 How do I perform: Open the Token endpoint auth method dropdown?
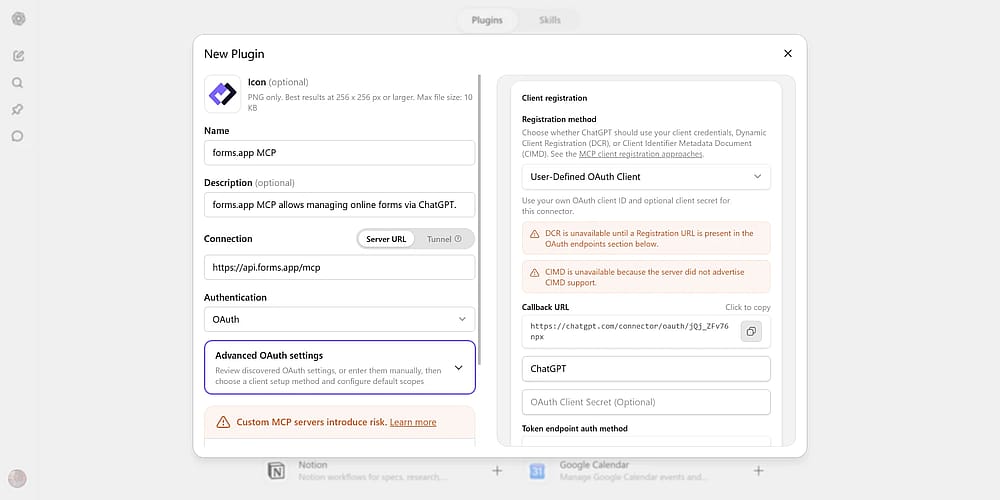point(646,441)
